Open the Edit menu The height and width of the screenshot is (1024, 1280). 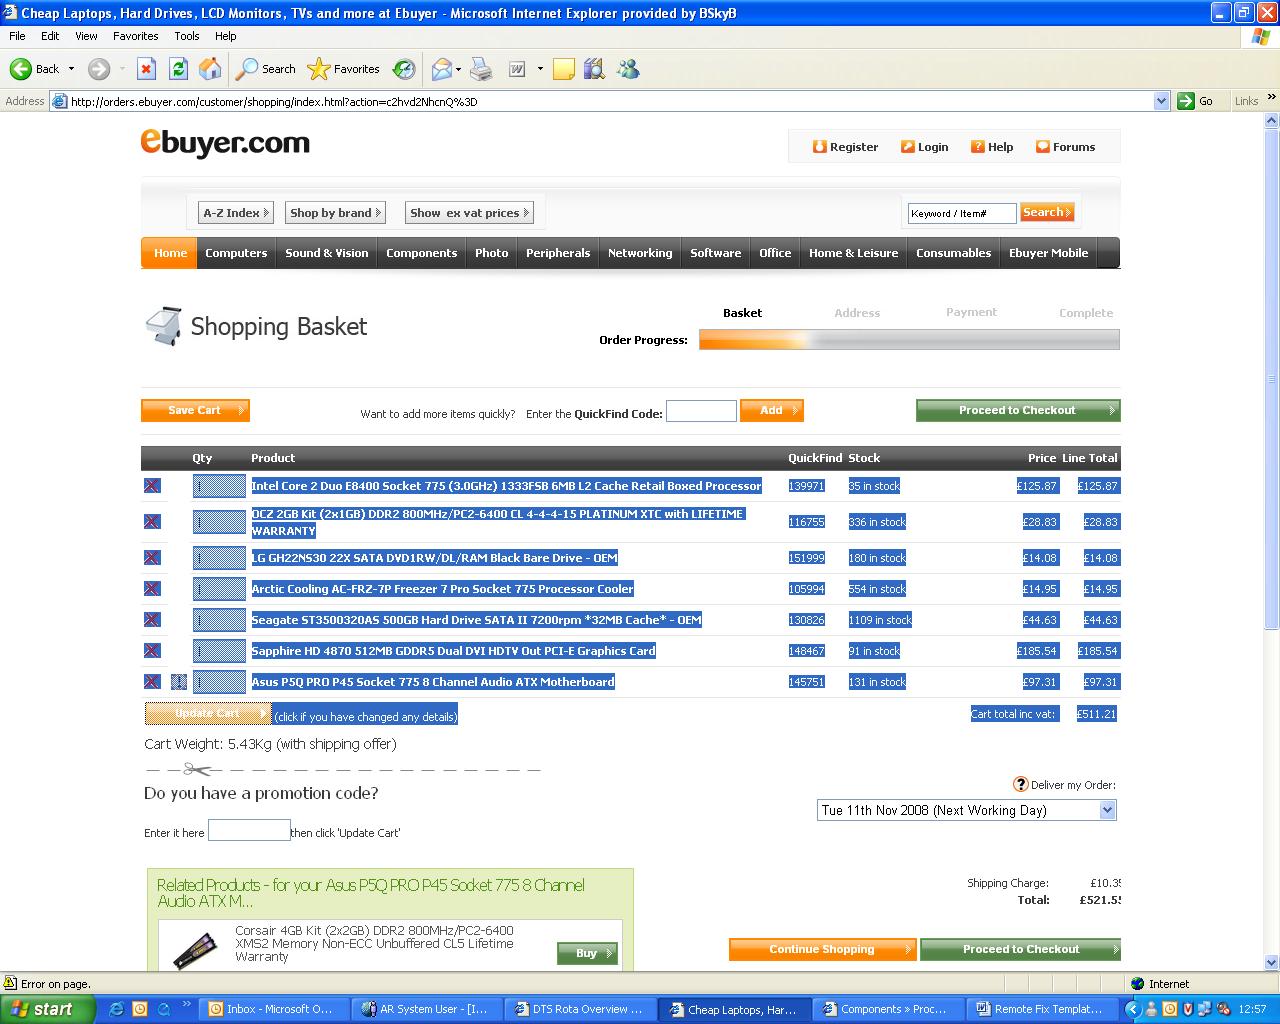[x=50, y=36]
